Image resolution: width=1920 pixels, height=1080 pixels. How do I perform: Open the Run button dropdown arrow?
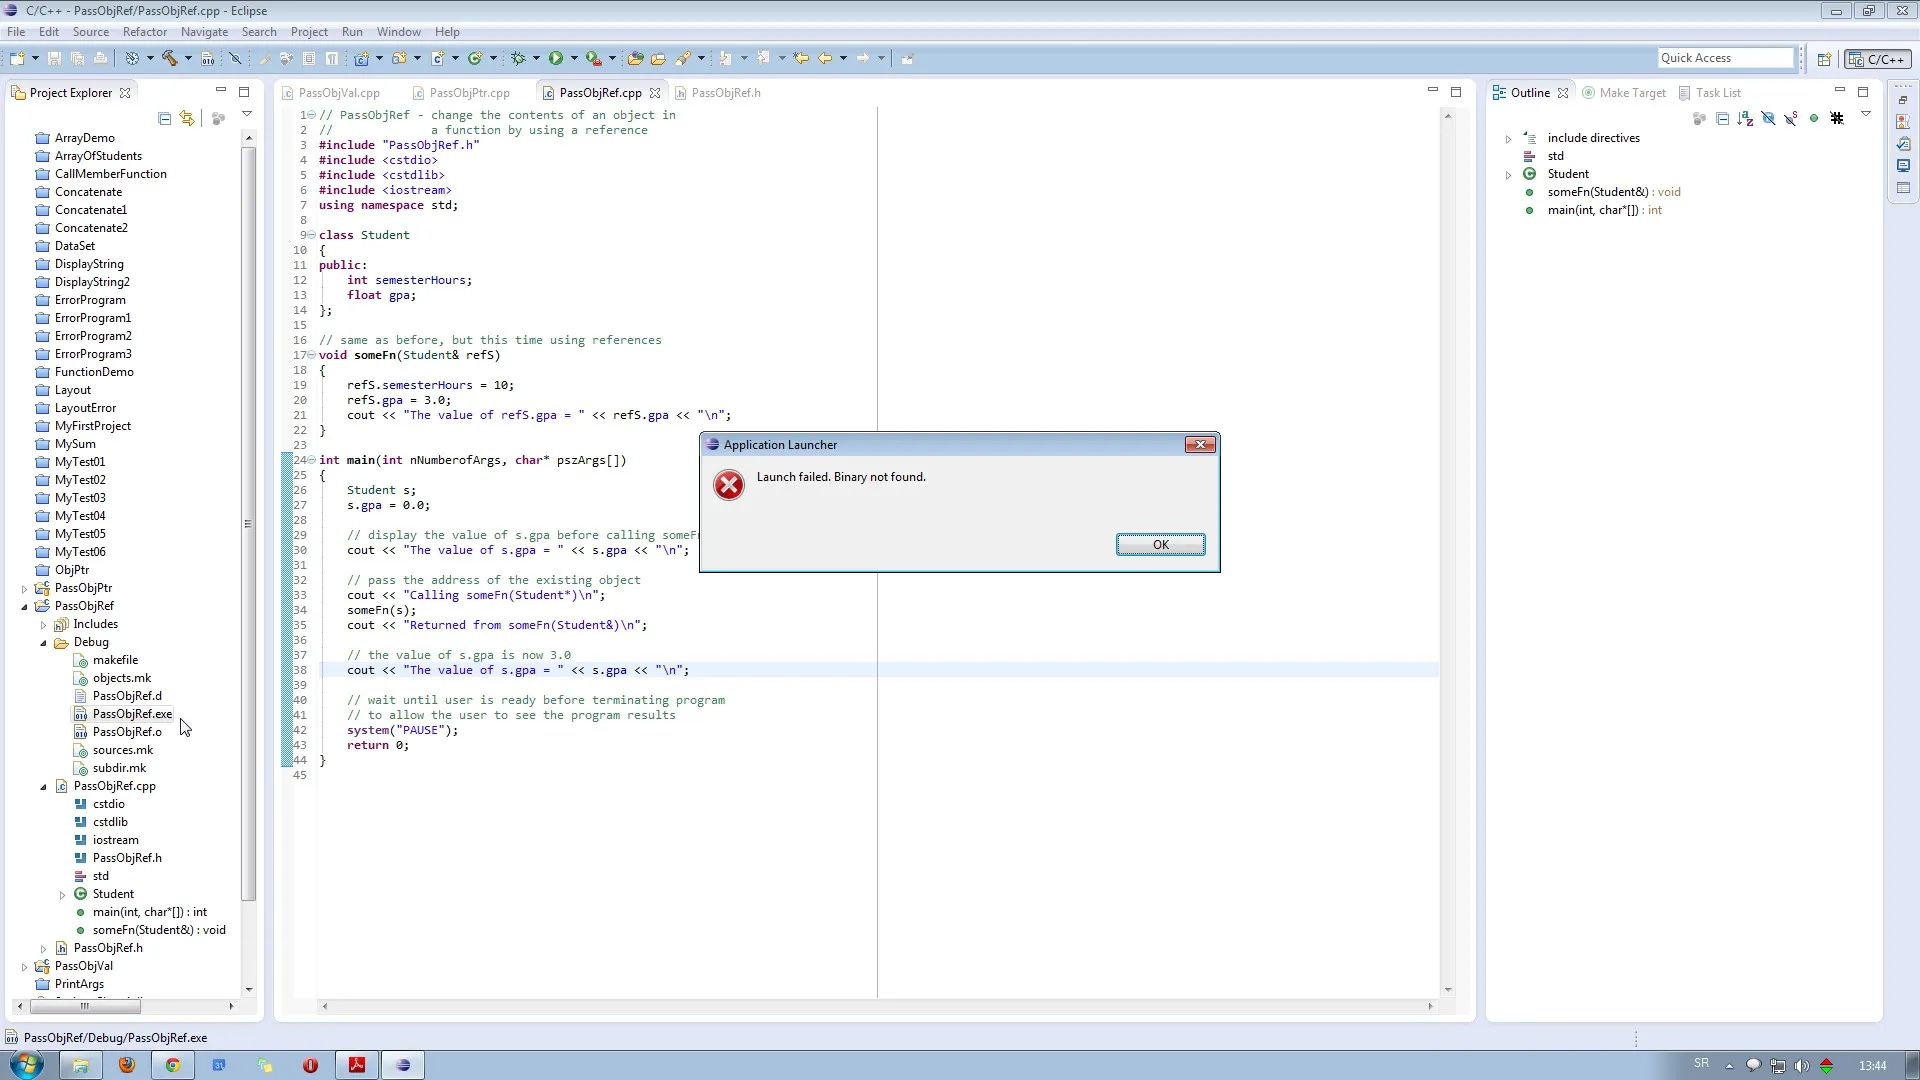click(574, 58)
